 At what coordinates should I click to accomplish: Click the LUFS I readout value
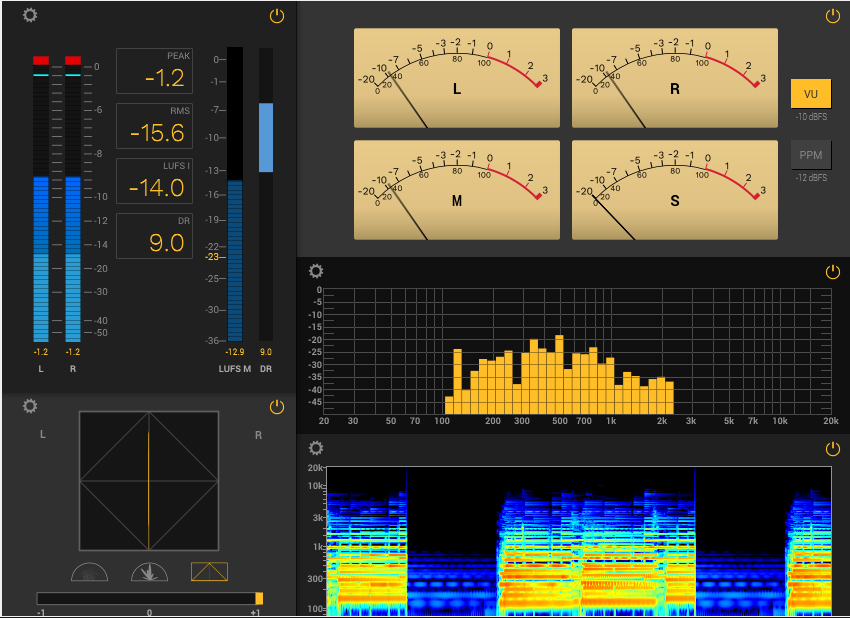pos(154,187)
